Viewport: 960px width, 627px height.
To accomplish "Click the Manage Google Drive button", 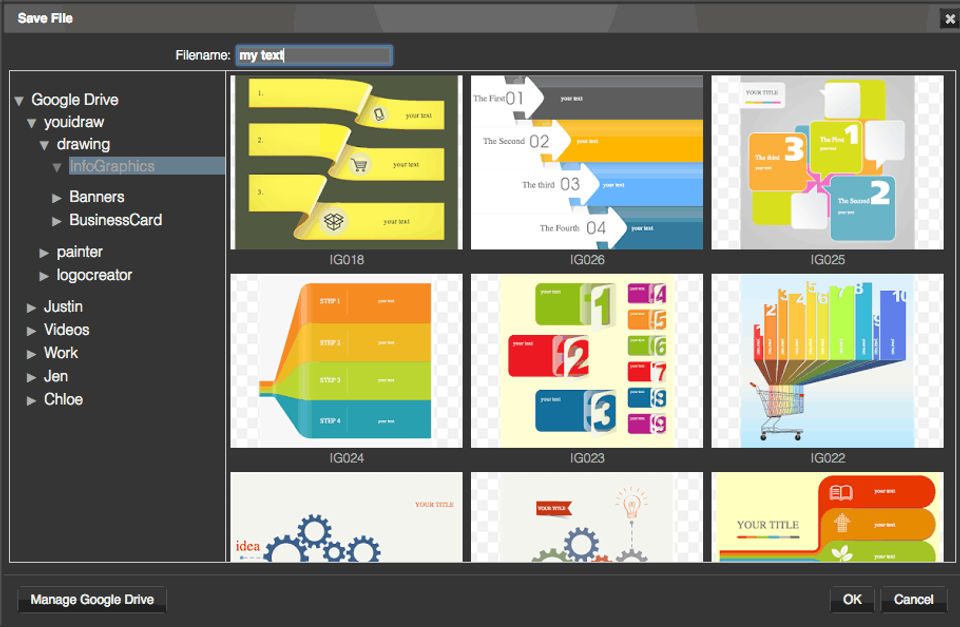I will coord(92,599).
